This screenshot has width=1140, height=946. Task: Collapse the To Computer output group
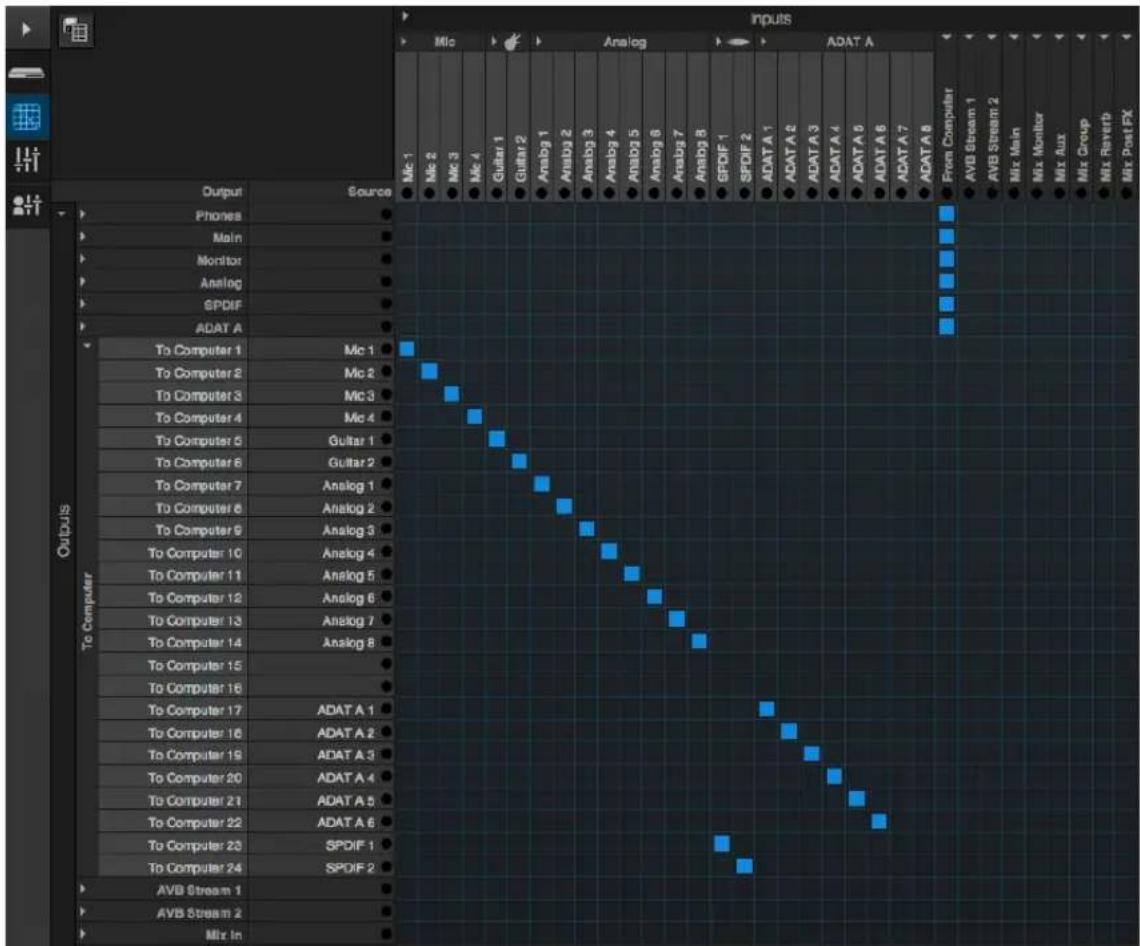[87, 346]
